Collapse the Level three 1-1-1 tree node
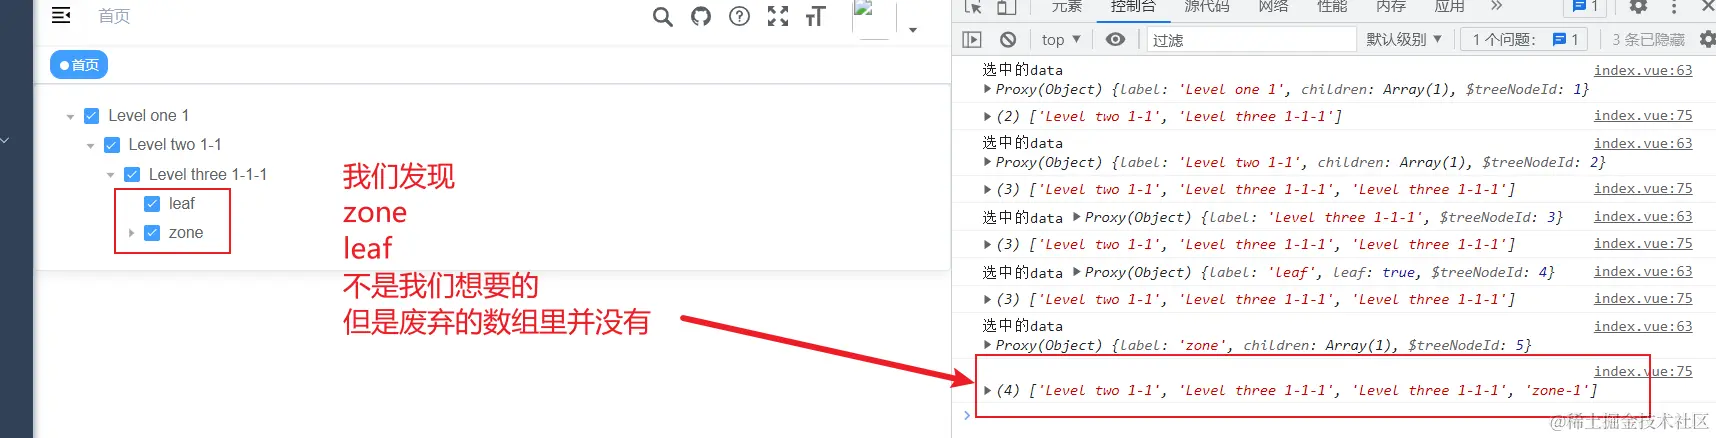 [111, 175]
